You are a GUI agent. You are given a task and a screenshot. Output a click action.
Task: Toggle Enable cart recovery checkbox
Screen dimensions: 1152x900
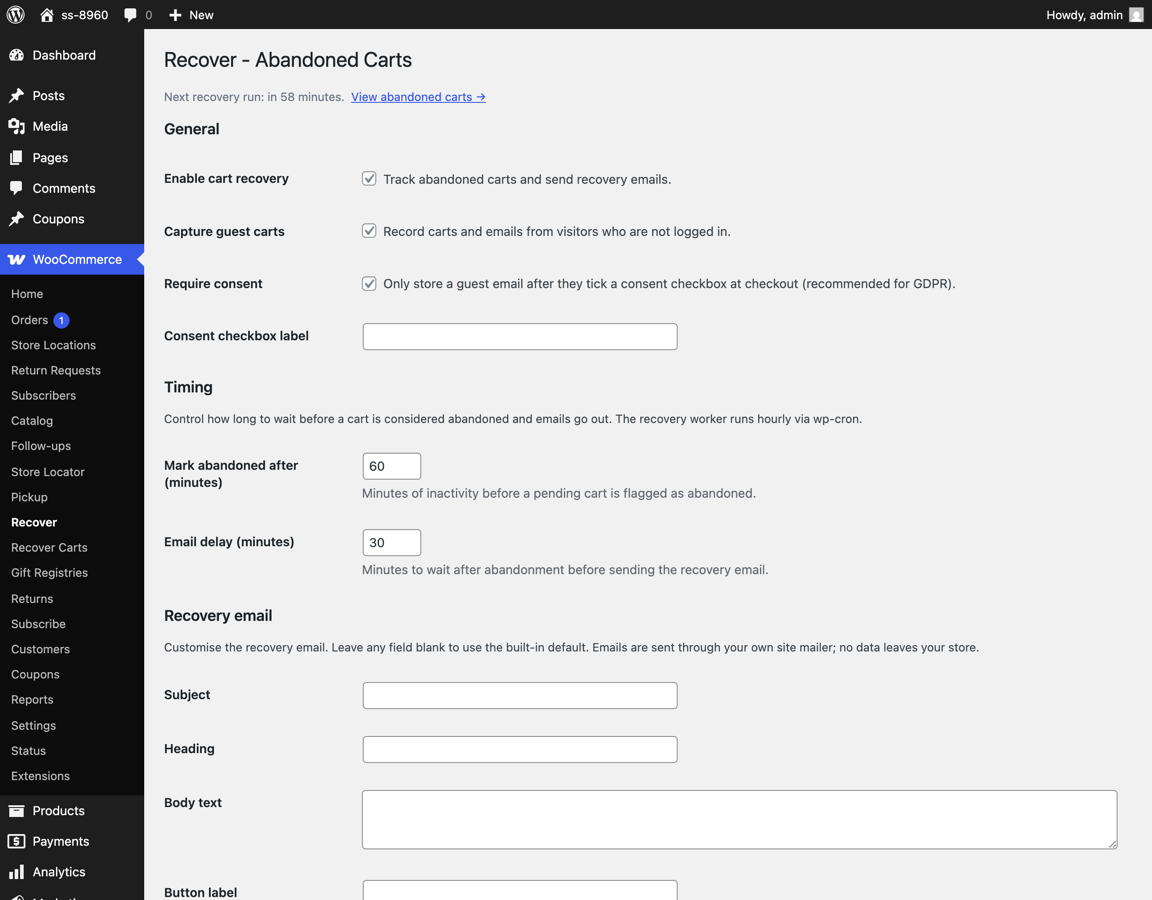(369, 179)
